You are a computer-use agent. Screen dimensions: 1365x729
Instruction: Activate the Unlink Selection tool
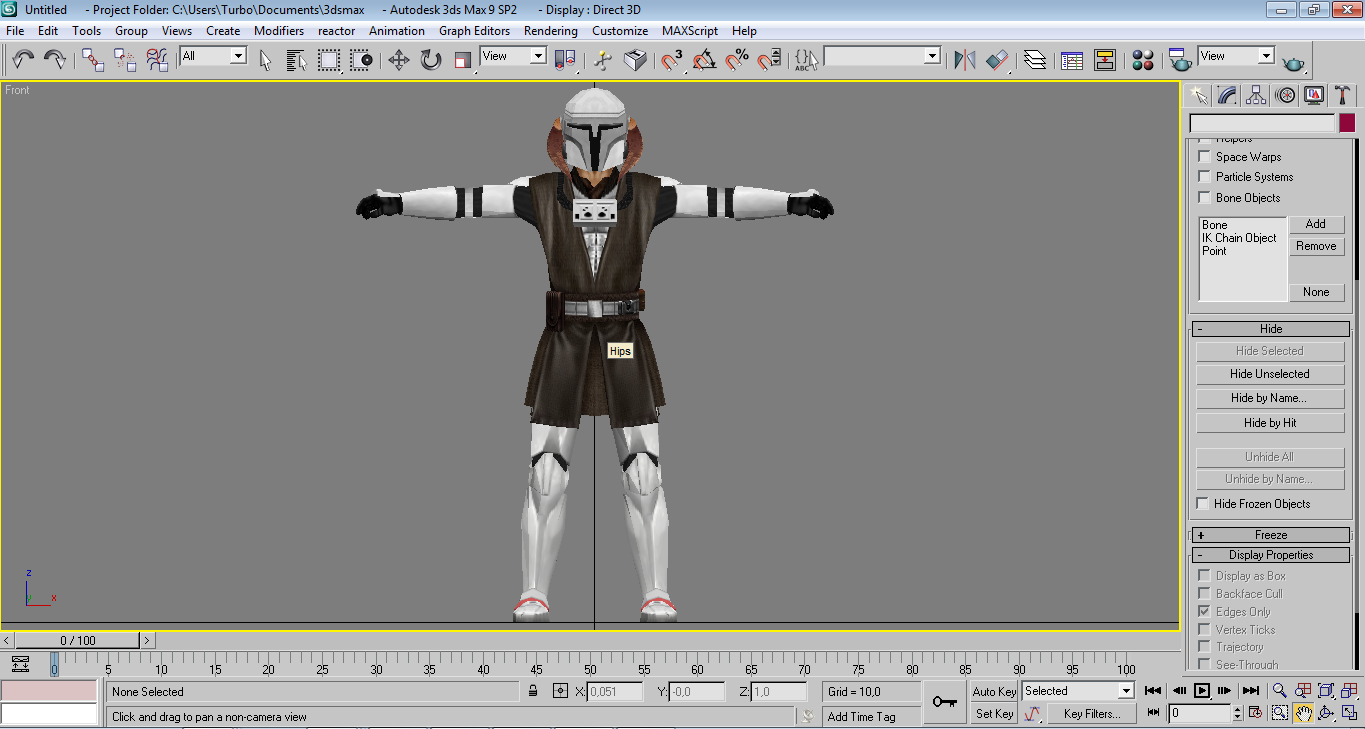tap(125, 60)
